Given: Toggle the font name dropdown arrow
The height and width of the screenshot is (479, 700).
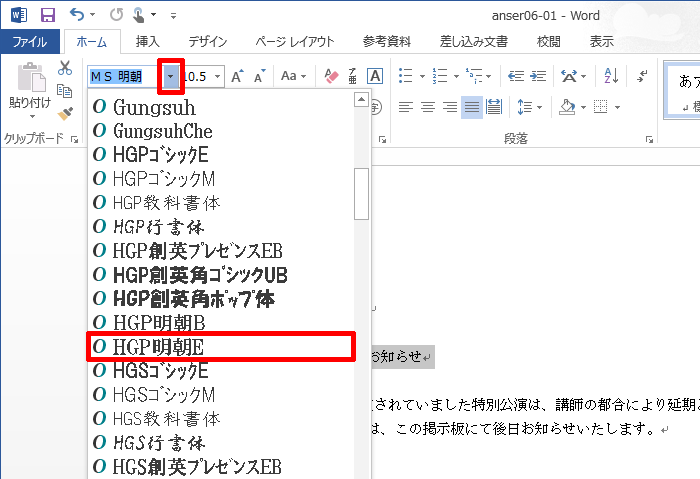Looking at the screenshot, I should pyautogui.click(x=171, y=76).
